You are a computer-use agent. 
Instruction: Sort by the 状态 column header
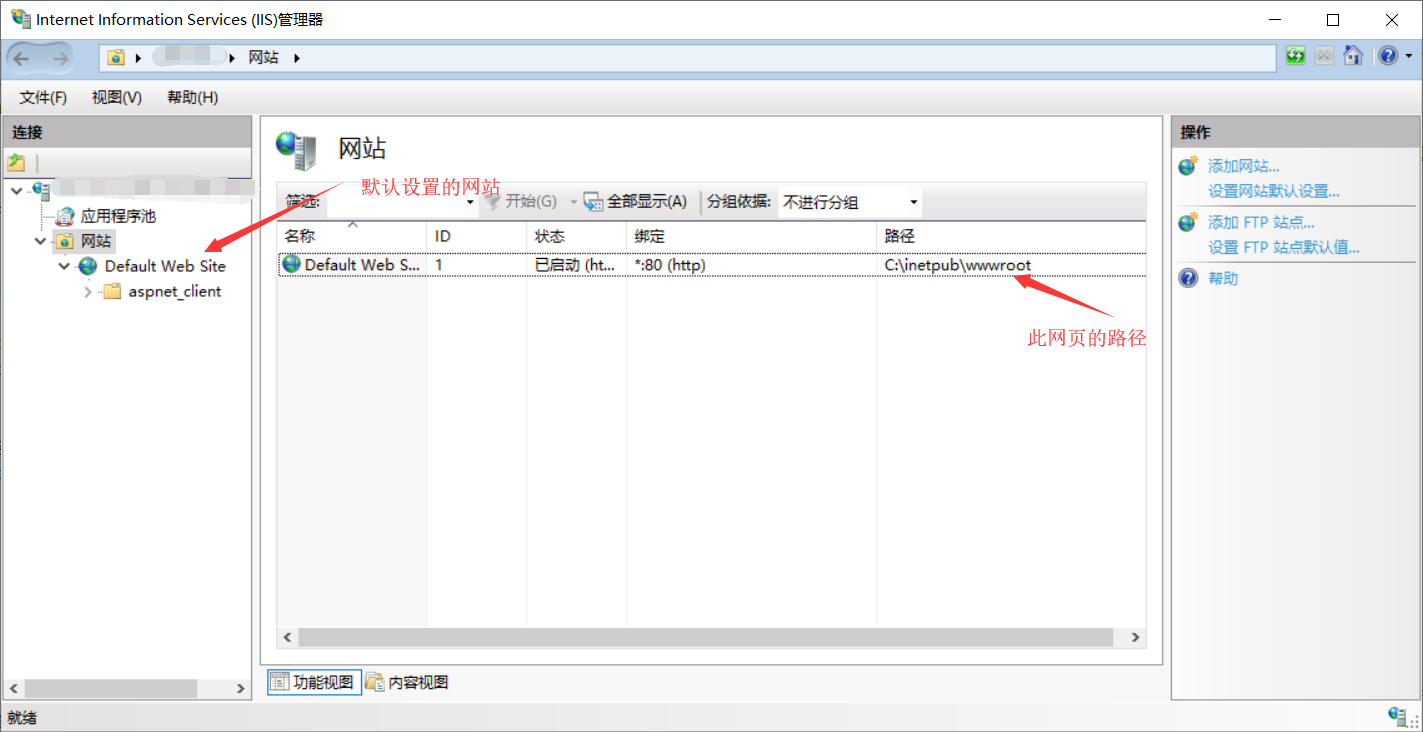[576, 237]
